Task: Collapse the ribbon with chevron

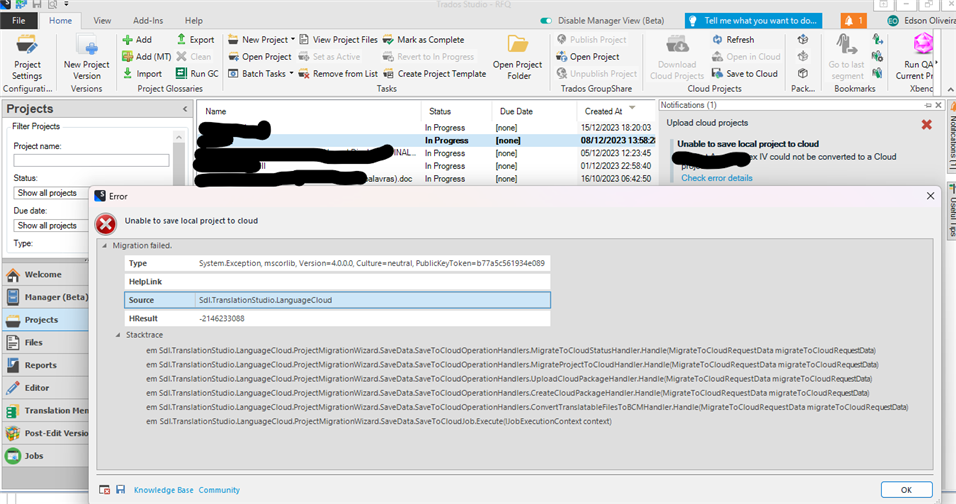Action: (x=951, y=90)
